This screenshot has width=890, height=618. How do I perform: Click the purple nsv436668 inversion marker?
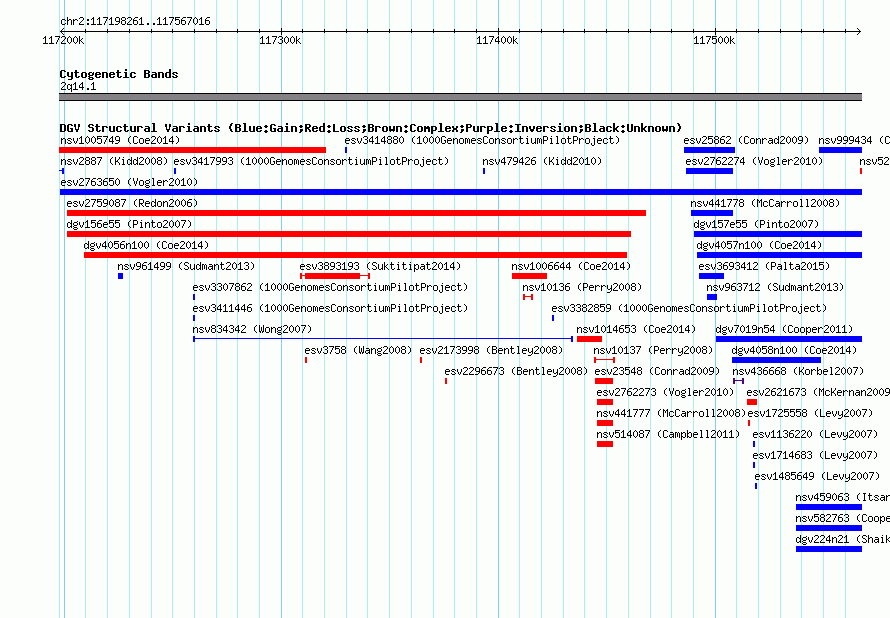tap(738, 381)
